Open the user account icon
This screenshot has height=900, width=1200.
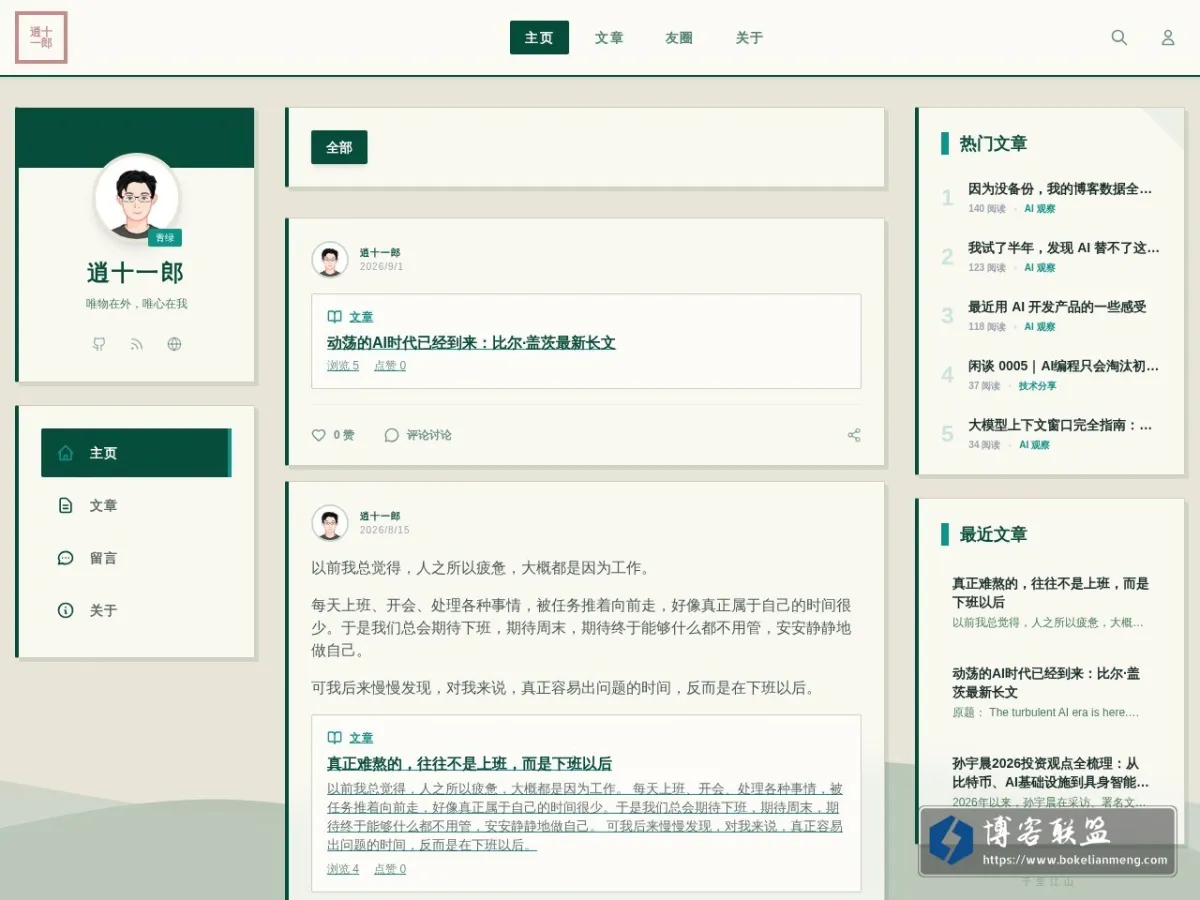[1167, 37]
